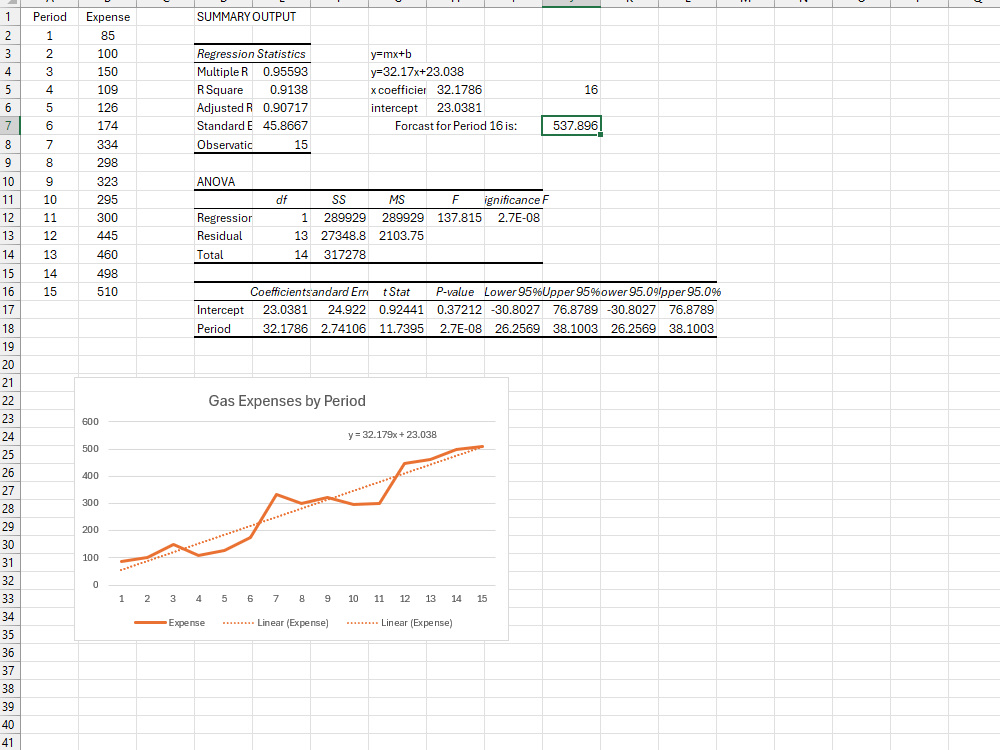This screenshot has height=750, width=1000.
Task: Click the Forcast for Period 16 is label
Action: click(455, 126)
